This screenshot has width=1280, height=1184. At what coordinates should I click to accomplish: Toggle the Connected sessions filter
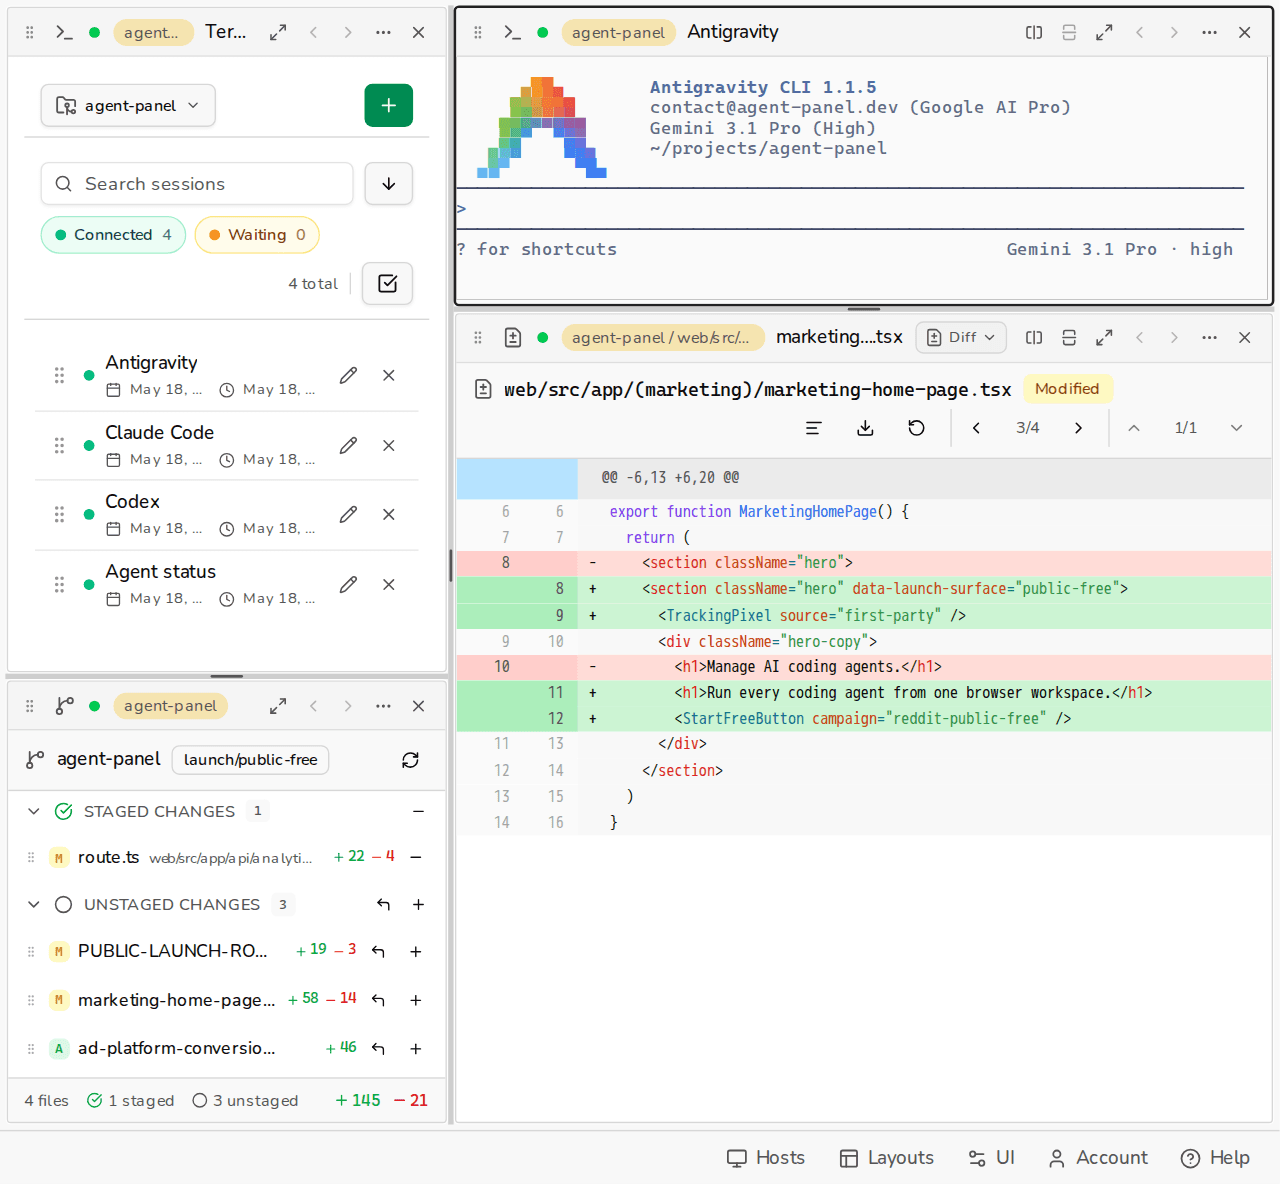point(113,235)
